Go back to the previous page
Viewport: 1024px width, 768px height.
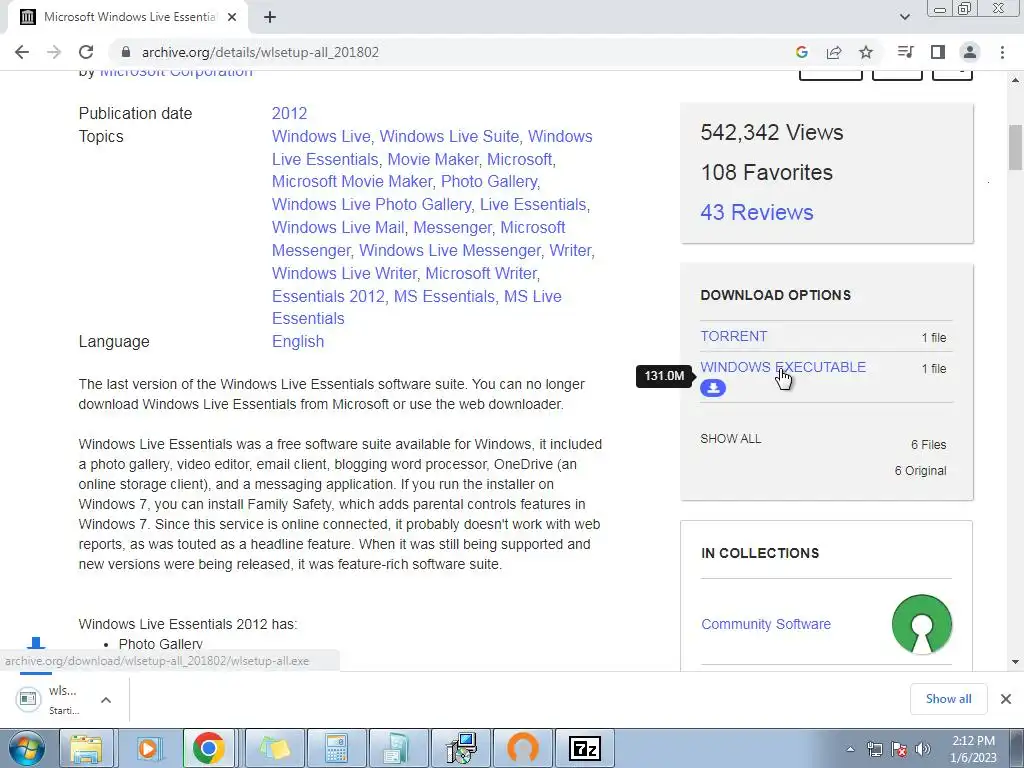coord(22,52)
